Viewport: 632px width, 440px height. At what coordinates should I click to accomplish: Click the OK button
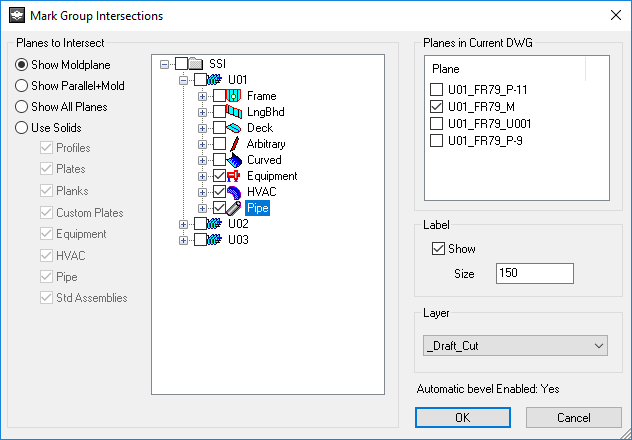463,417
